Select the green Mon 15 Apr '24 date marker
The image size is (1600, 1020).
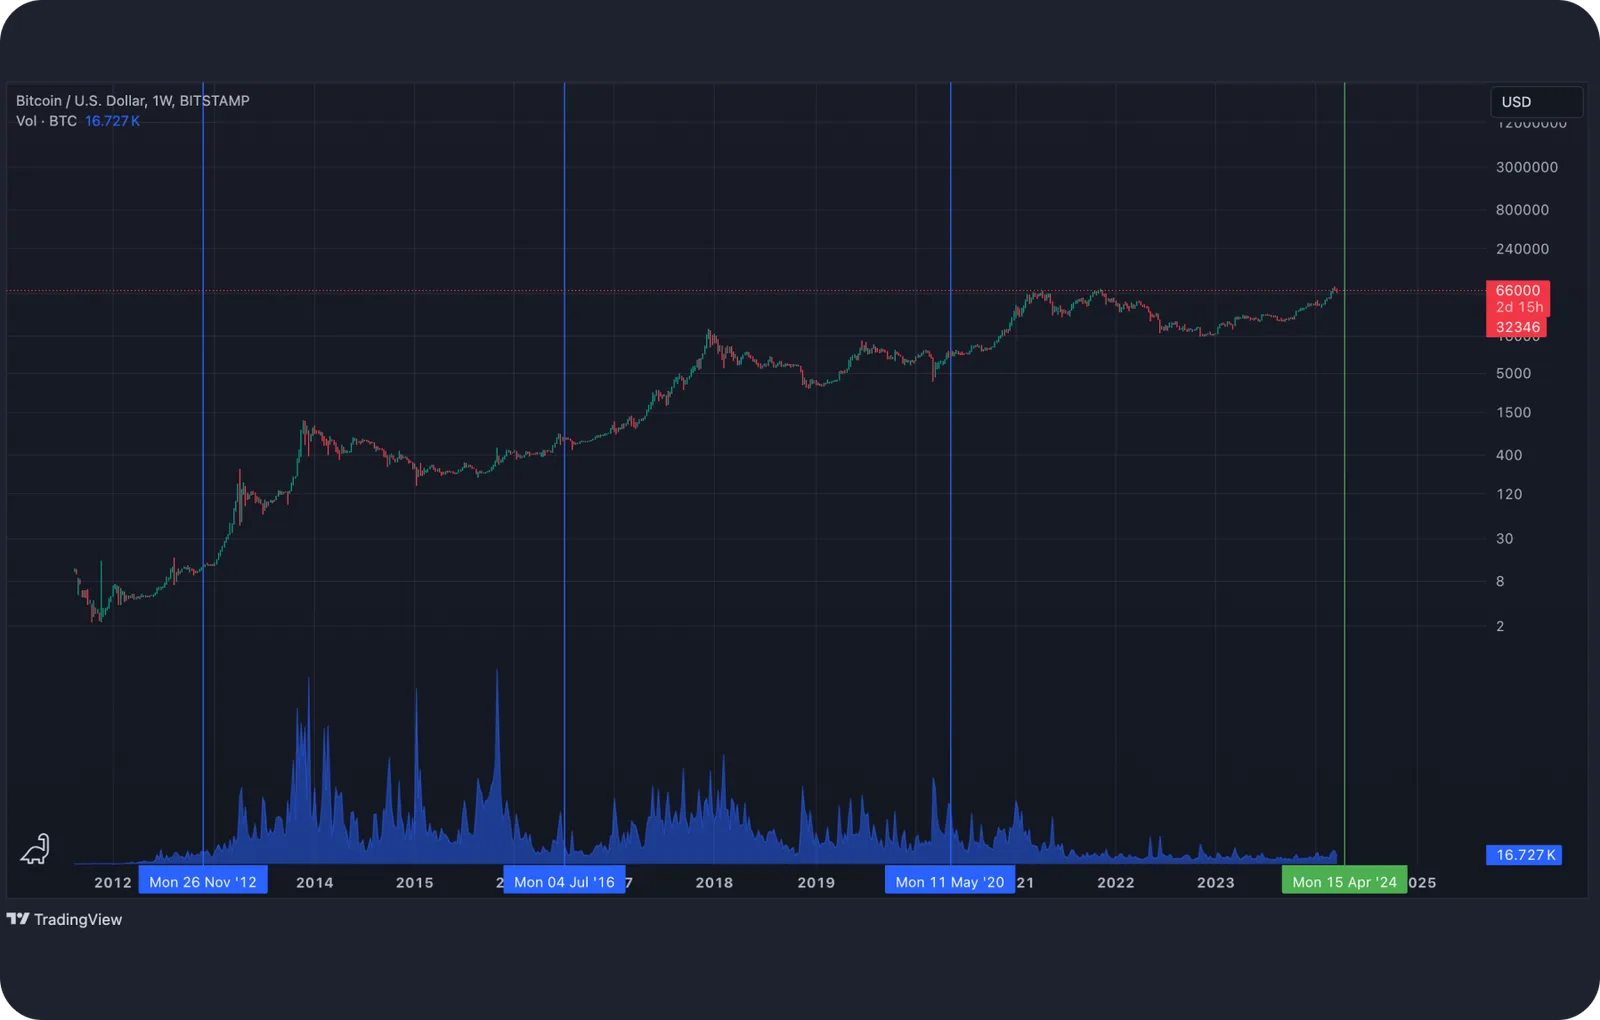tap(1344, 881)
